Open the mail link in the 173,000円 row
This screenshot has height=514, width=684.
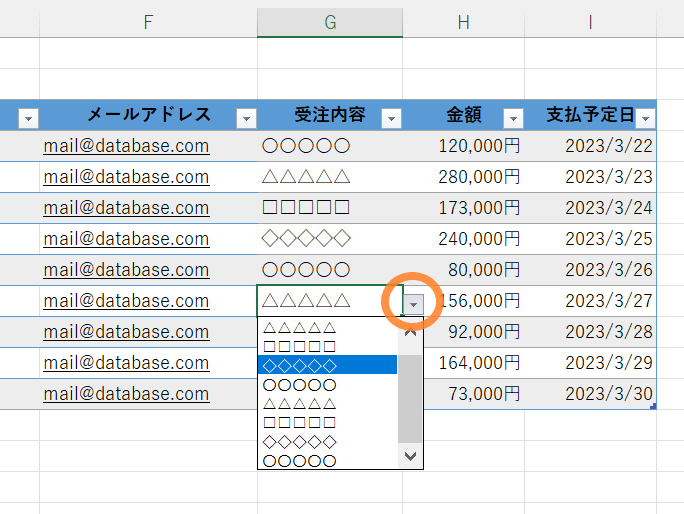126,208
